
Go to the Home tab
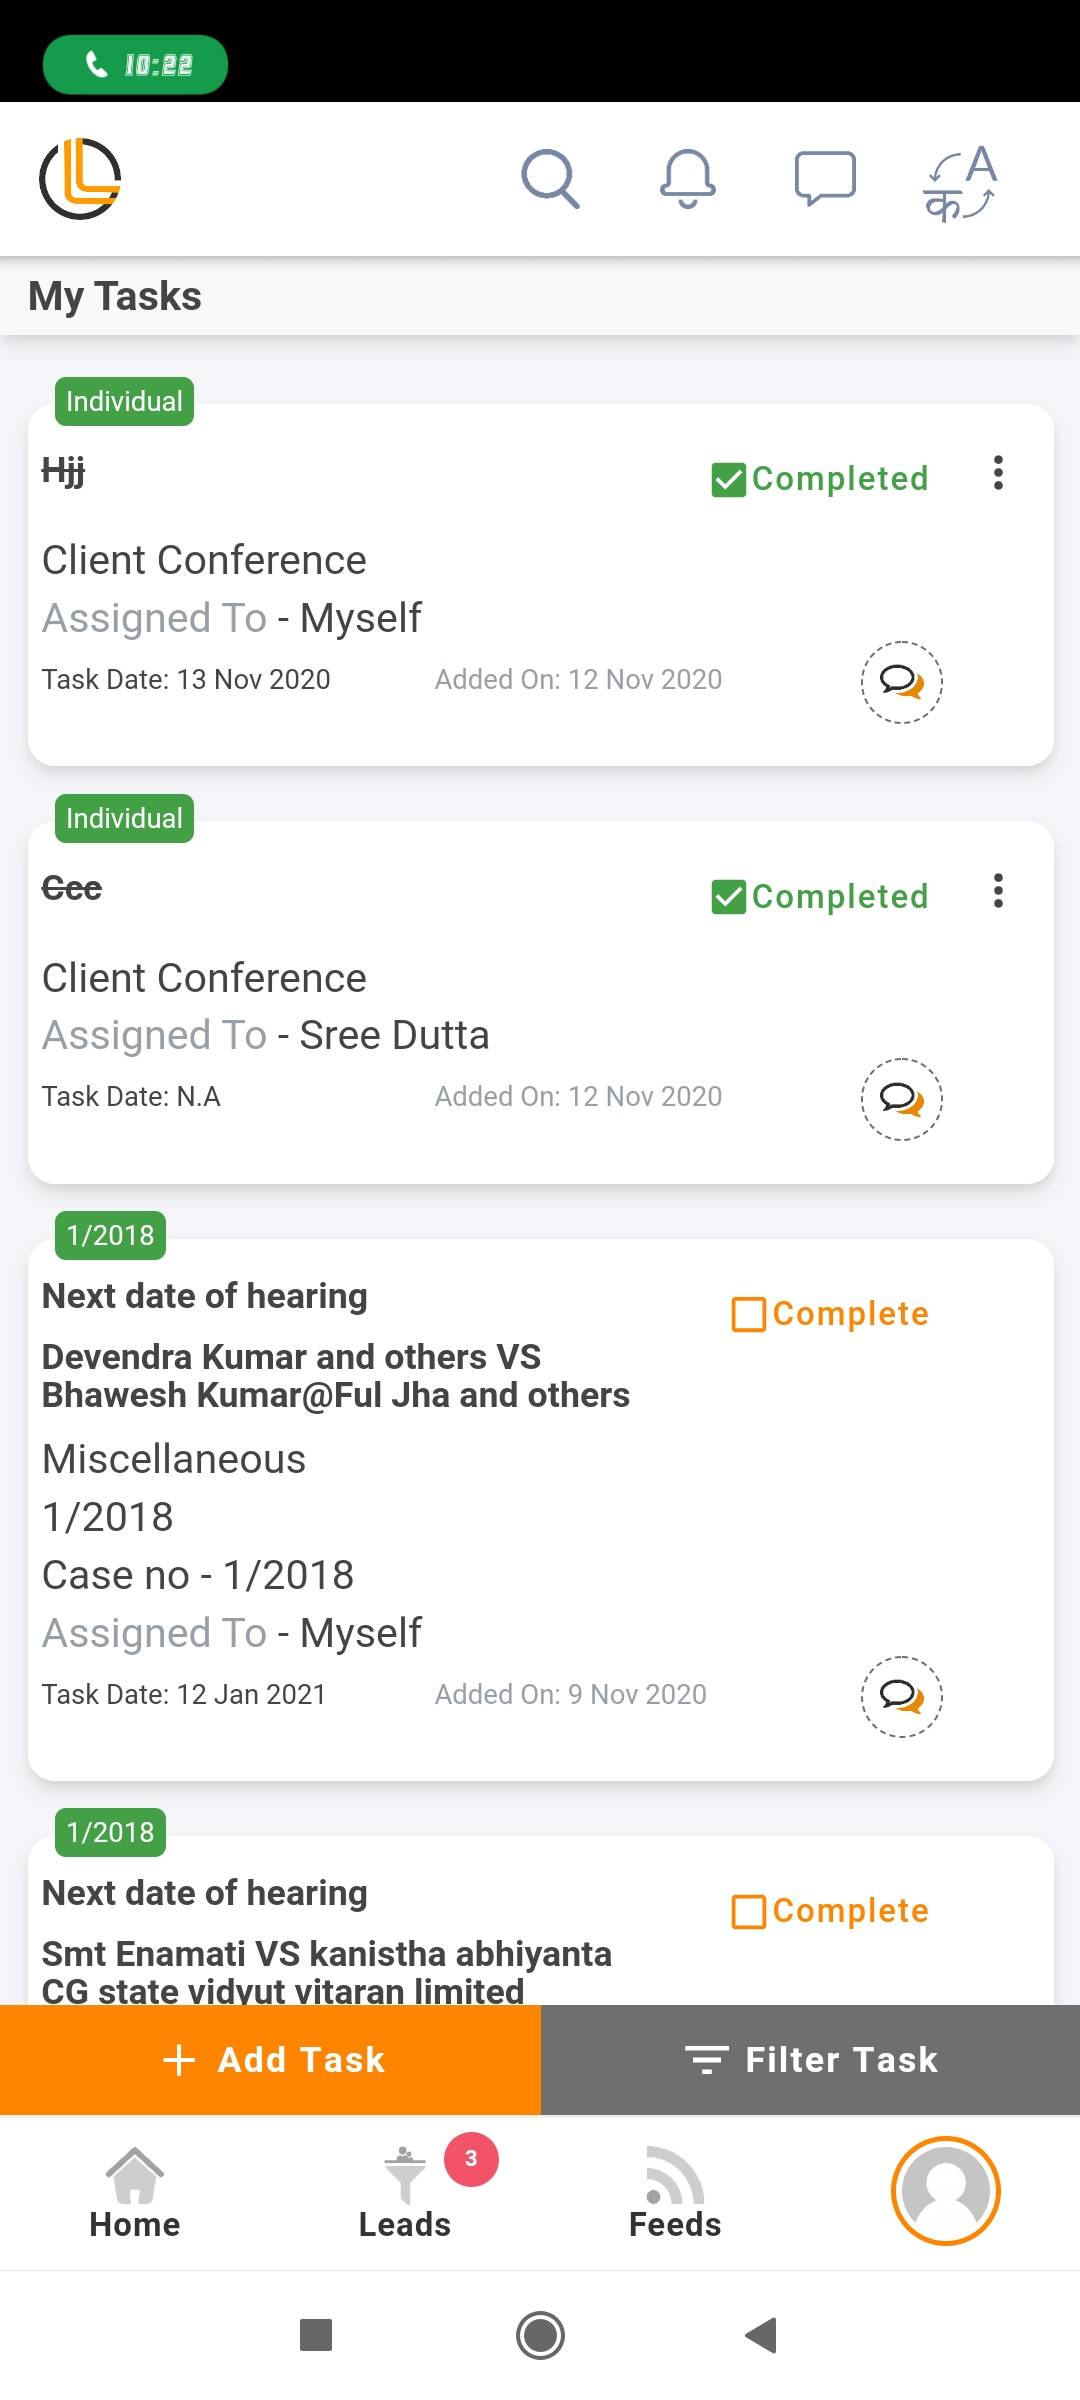pyautogui.click(x=135, y=2192)
